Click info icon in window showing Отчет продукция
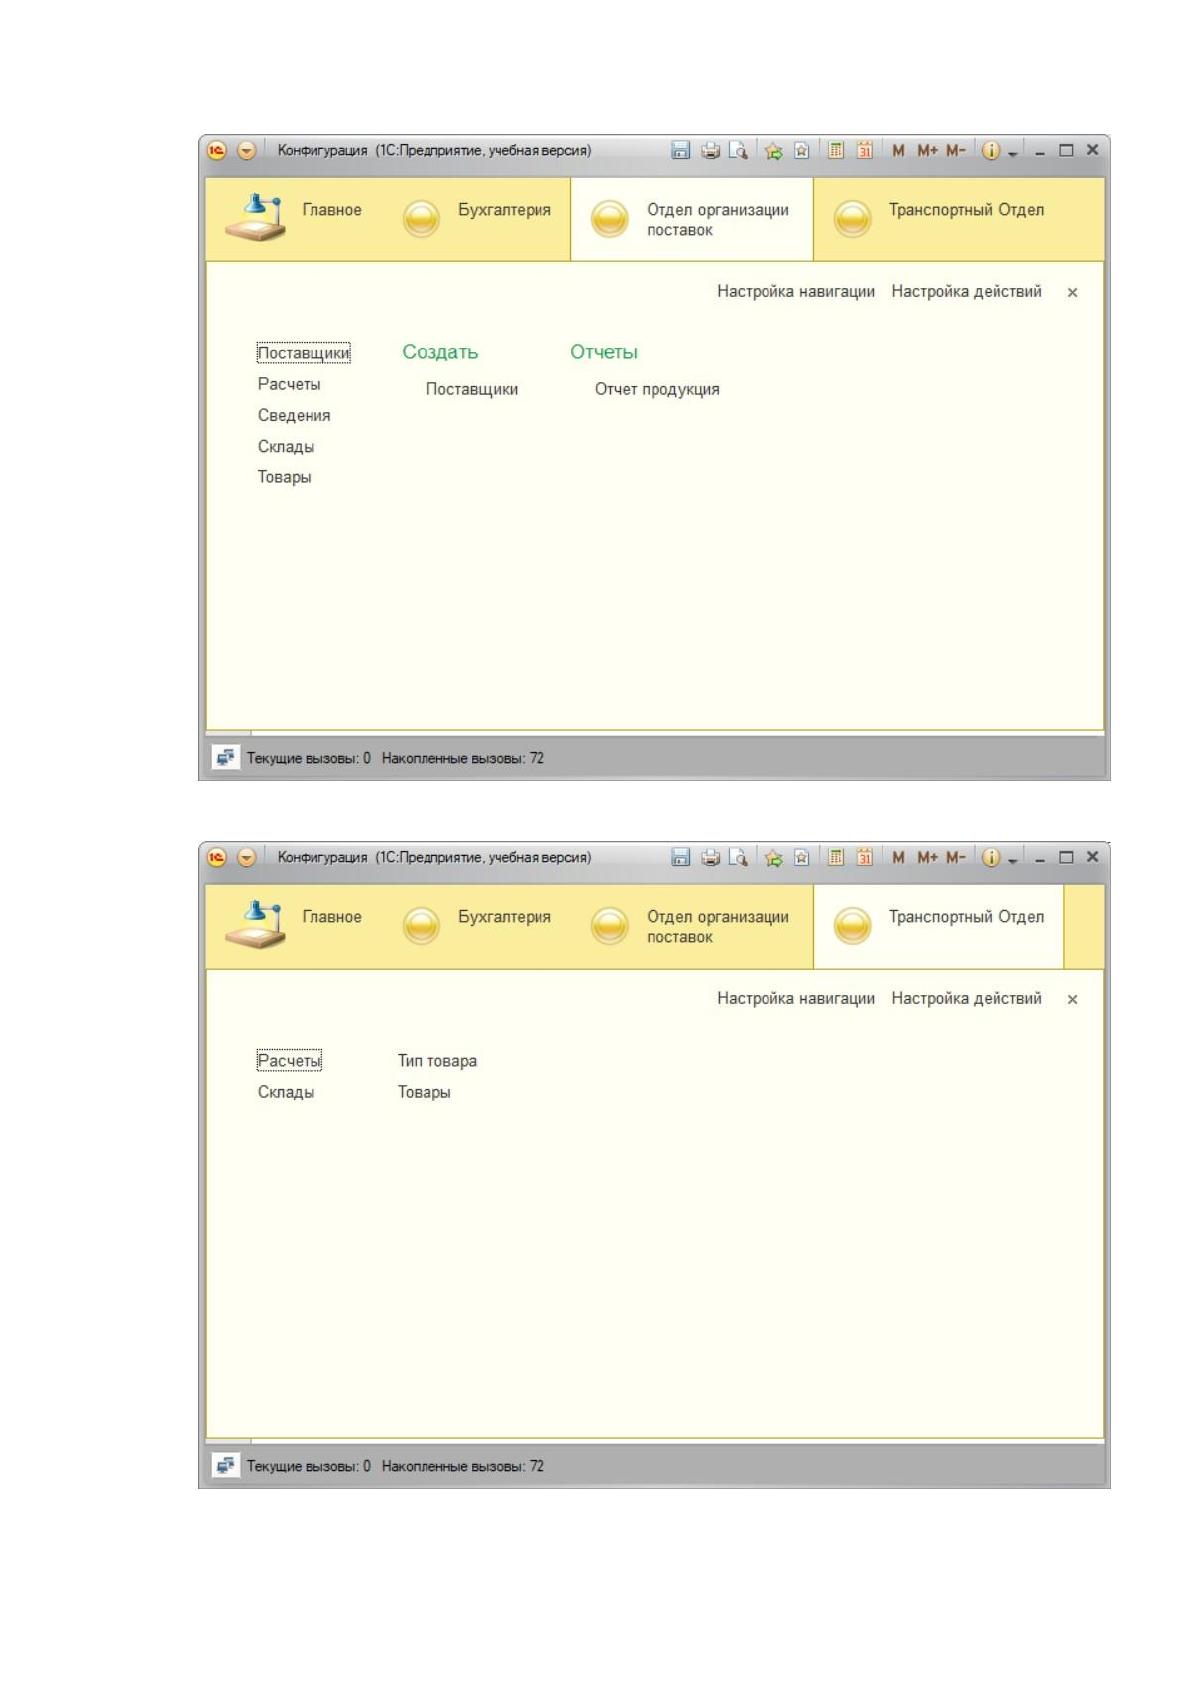Viewport: 1191px width, 1684px height. point(990,150)
